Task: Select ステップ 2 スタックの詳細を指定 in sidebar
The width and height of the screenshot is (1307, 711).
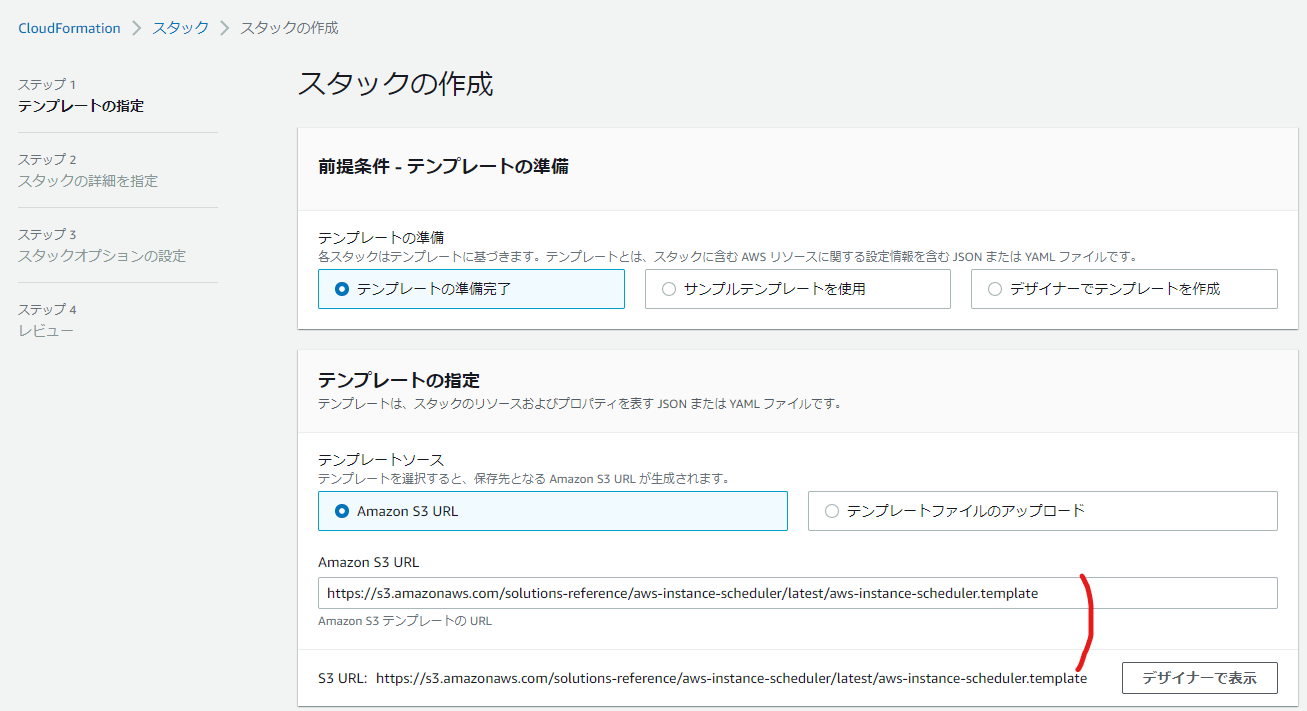Action: (x=88, y=170)
